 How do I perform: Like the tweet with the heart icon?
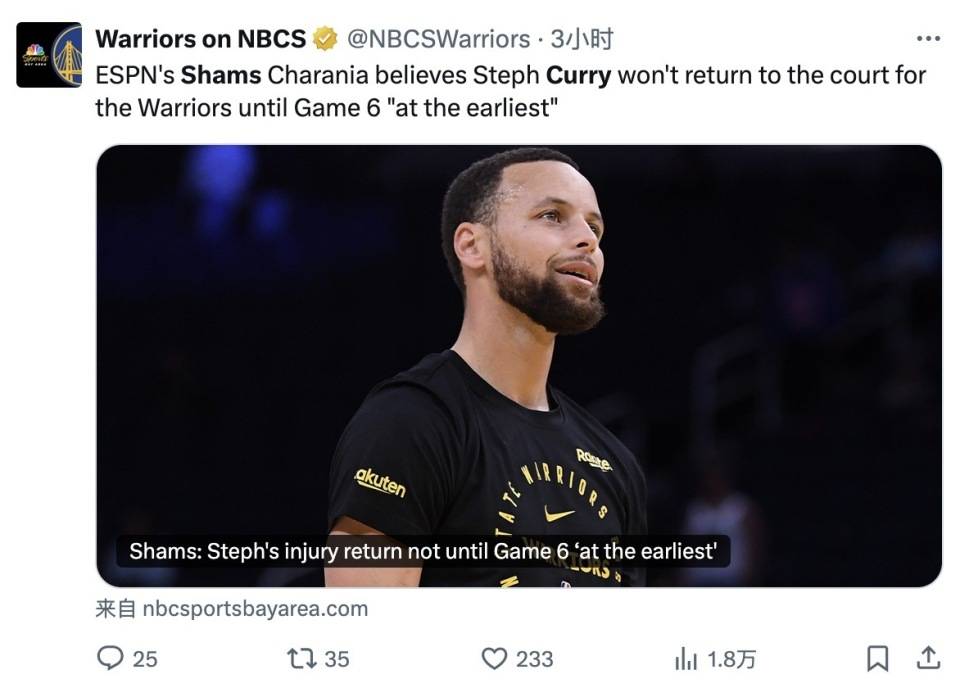(494, 658)
